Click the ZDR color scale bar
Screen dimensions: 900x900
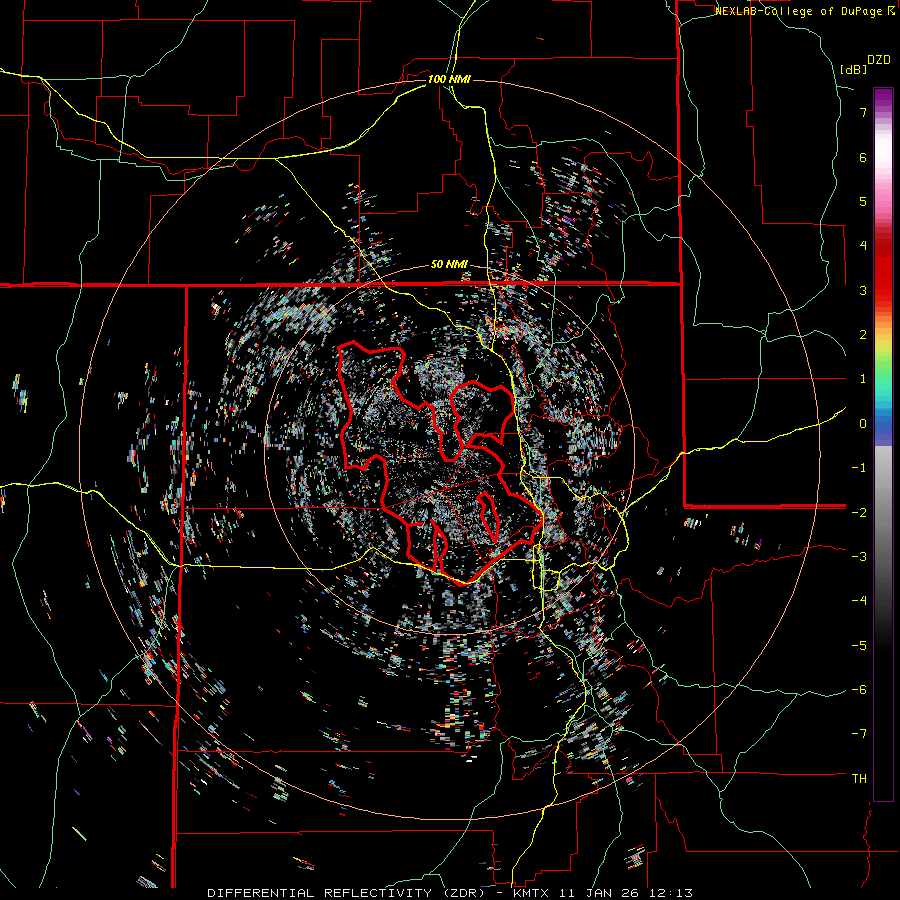(883, 444)
